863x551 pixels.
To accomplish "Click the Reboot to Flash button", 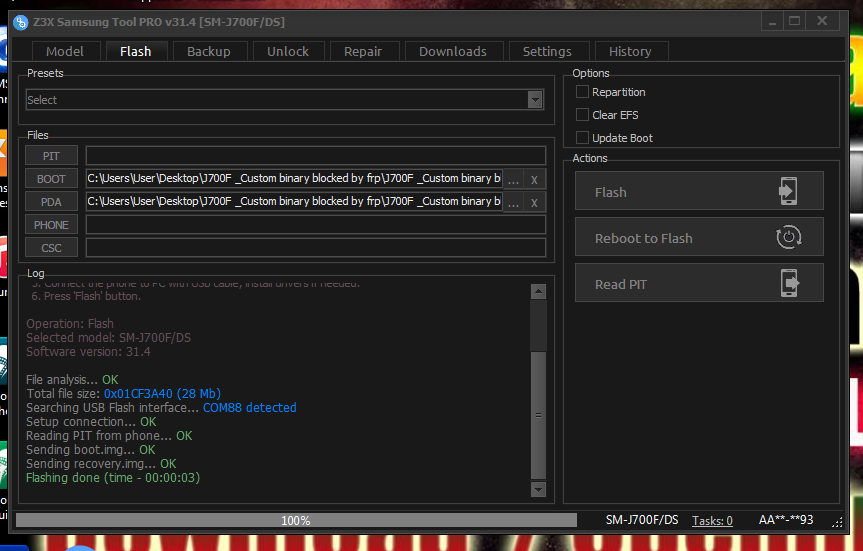I will [x=699, y=237].
